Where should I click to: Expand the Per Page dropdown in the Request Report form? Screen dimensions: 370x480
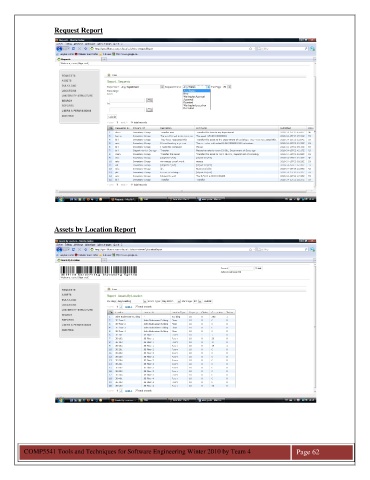click(x=229, y=87)
